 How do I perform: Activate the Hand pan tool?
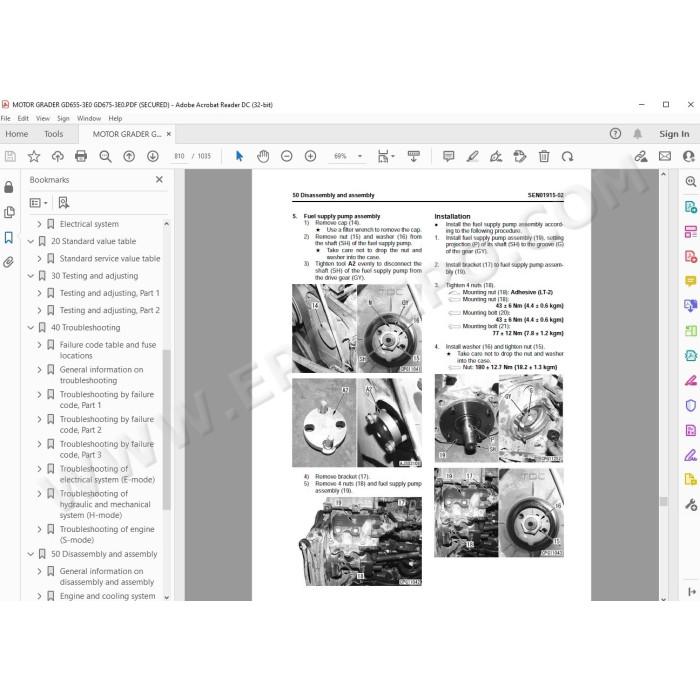tap(263, 156)
